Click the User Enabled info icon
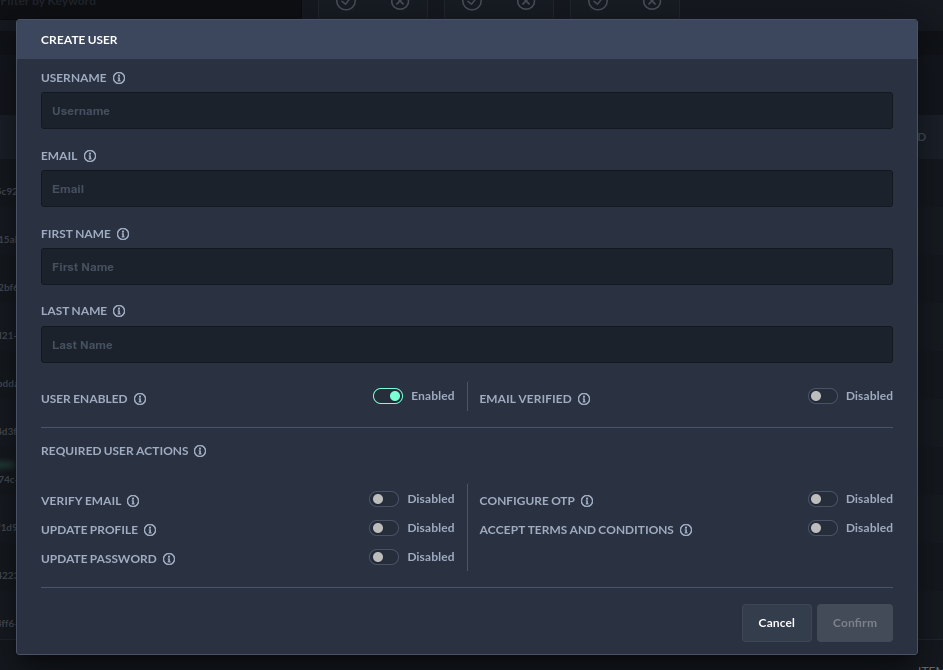 (140, 399)
